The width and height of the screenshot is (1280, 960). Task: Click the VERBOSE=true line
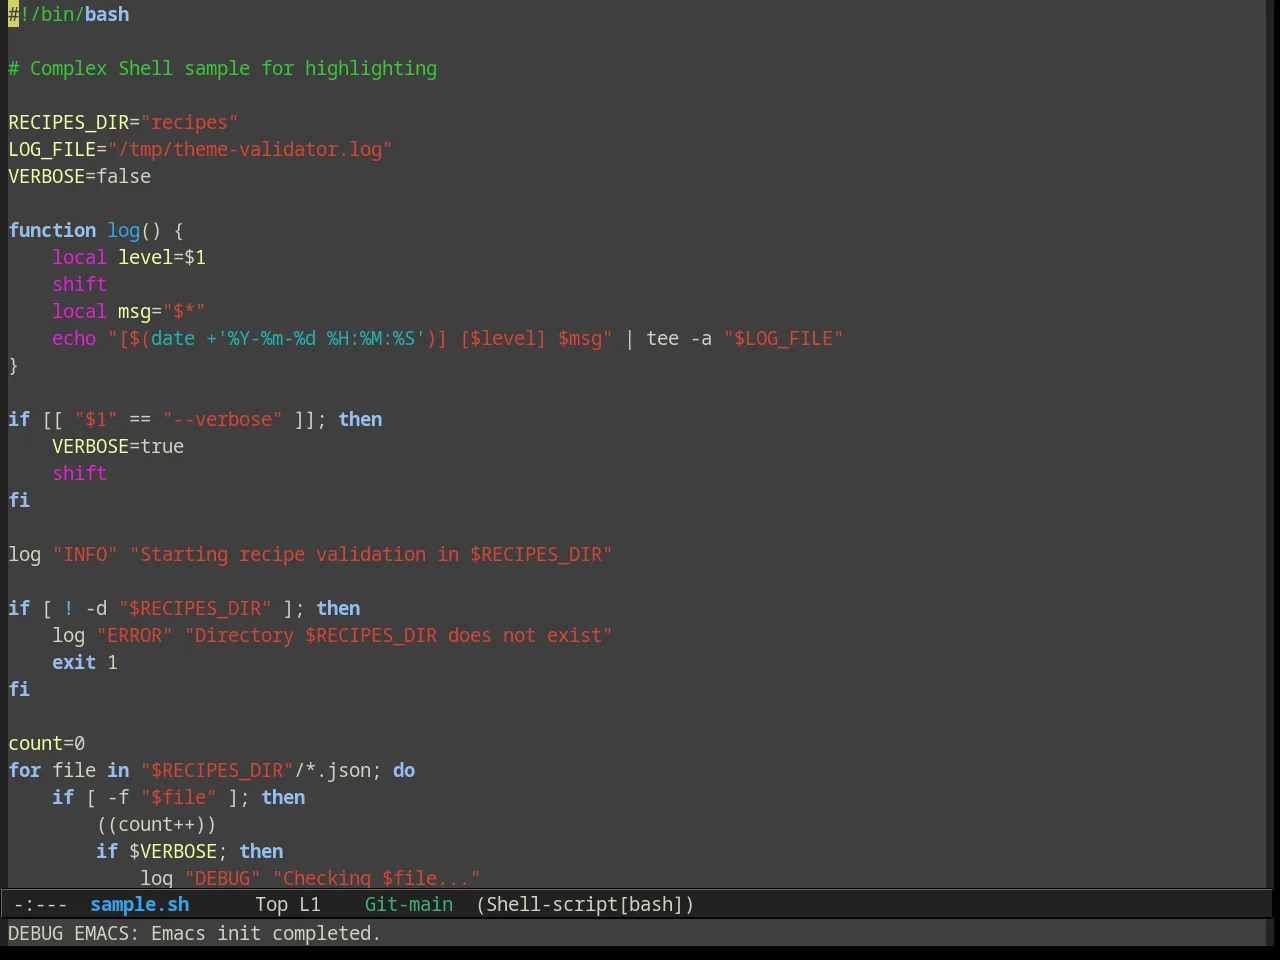click(118, 446)
